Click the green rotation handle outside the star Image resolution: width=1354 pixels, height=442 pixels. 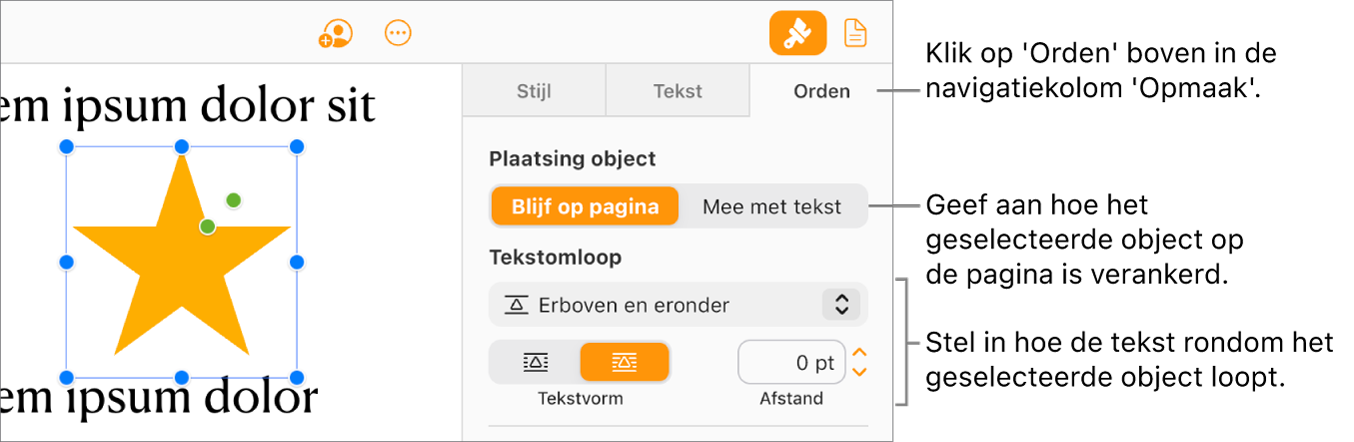[x=233, y=200]
